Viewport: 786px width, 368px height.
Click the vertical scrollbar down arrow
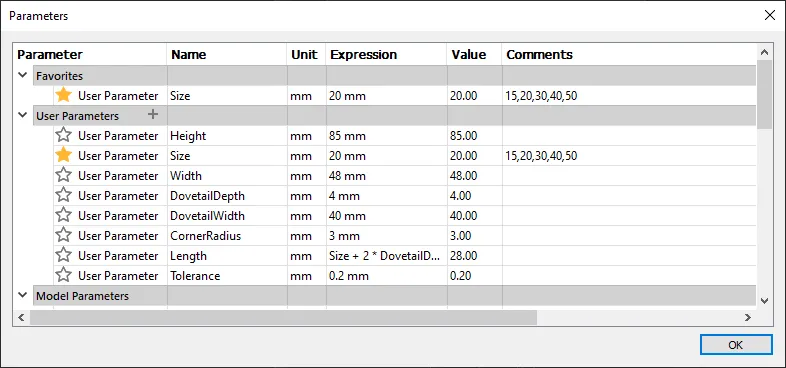(x=764, y=301)
